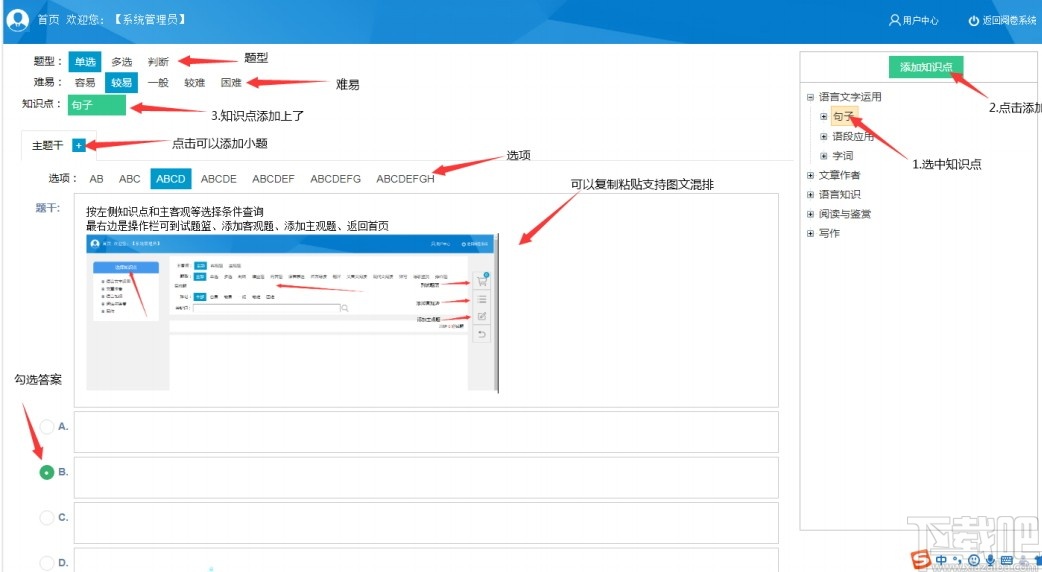Click into option A text field
The image size is (1042, 572).
(426, 432)
